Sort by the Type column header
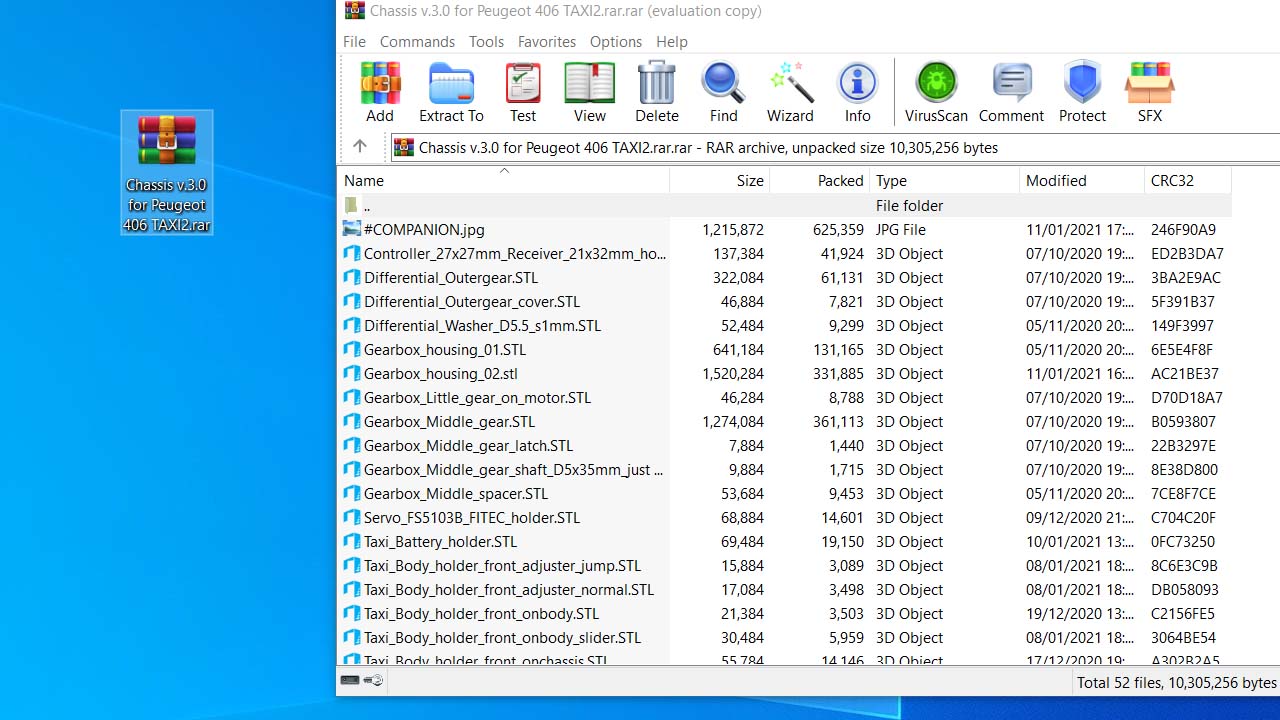 pos(945,180)
